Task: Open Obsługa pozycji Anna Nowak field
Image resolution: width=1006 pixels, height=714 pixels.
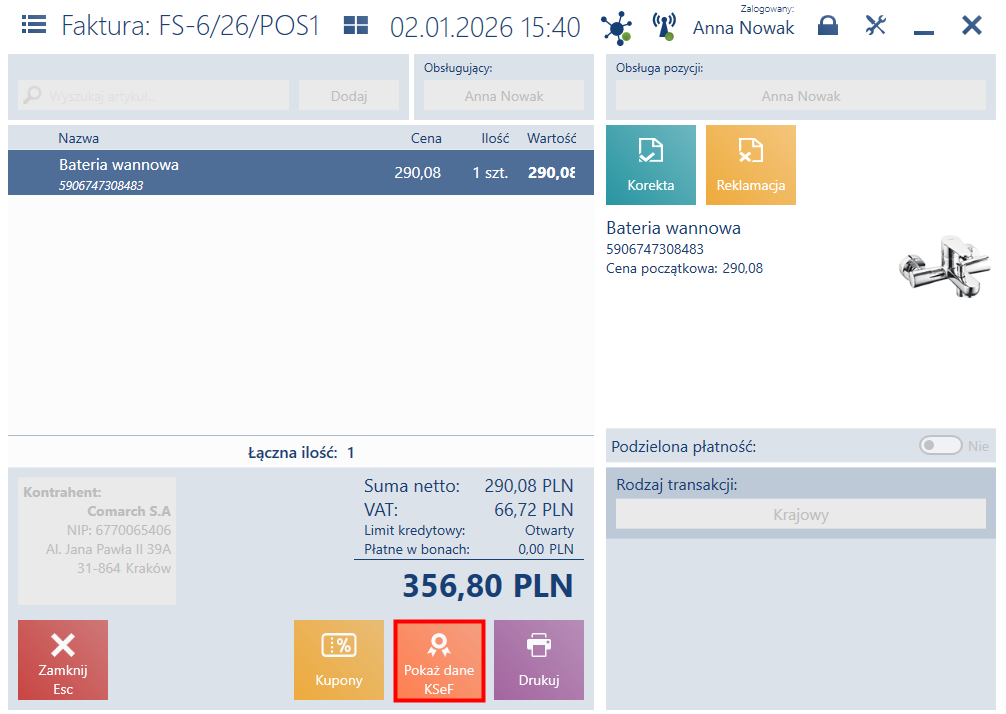Action: tap(800, 96)
